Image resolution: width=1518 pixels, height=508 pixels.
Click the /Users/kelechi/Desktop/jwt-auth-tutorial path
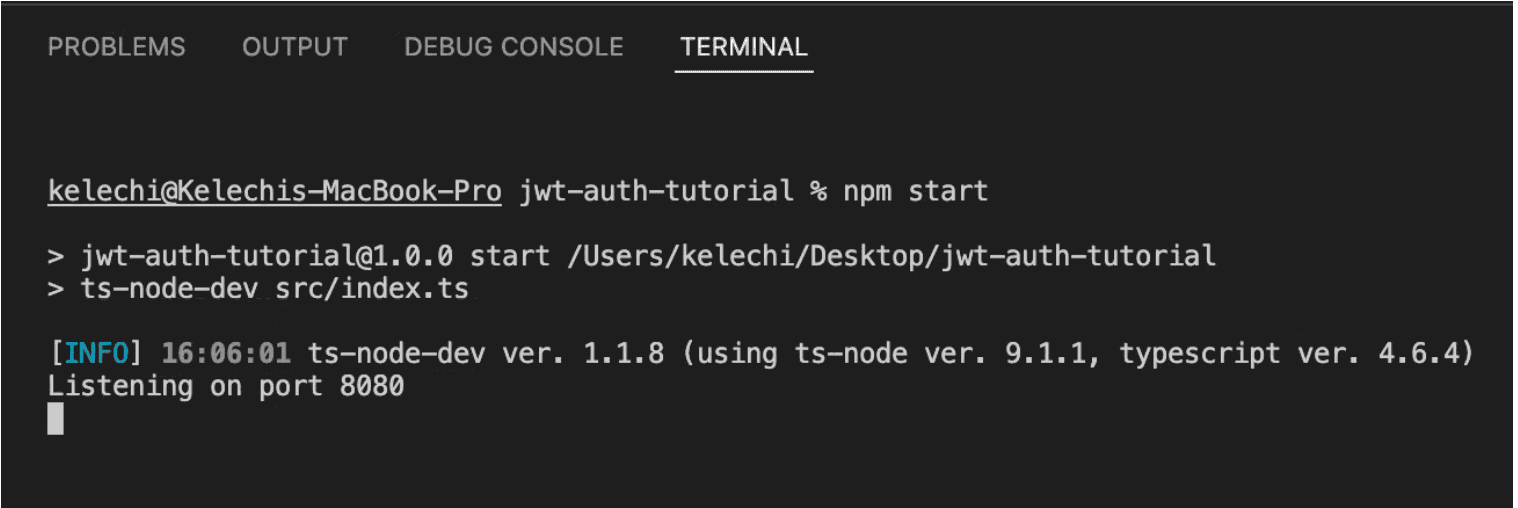pyautogui.click(x=891, y=256)
